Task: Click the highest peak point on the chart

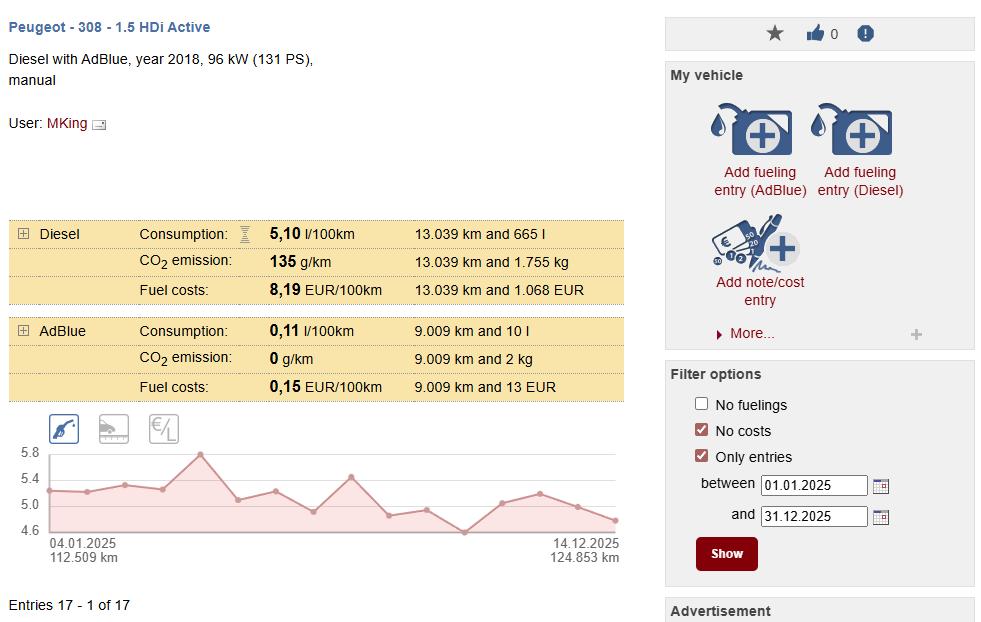Action: tap(200, 454)
